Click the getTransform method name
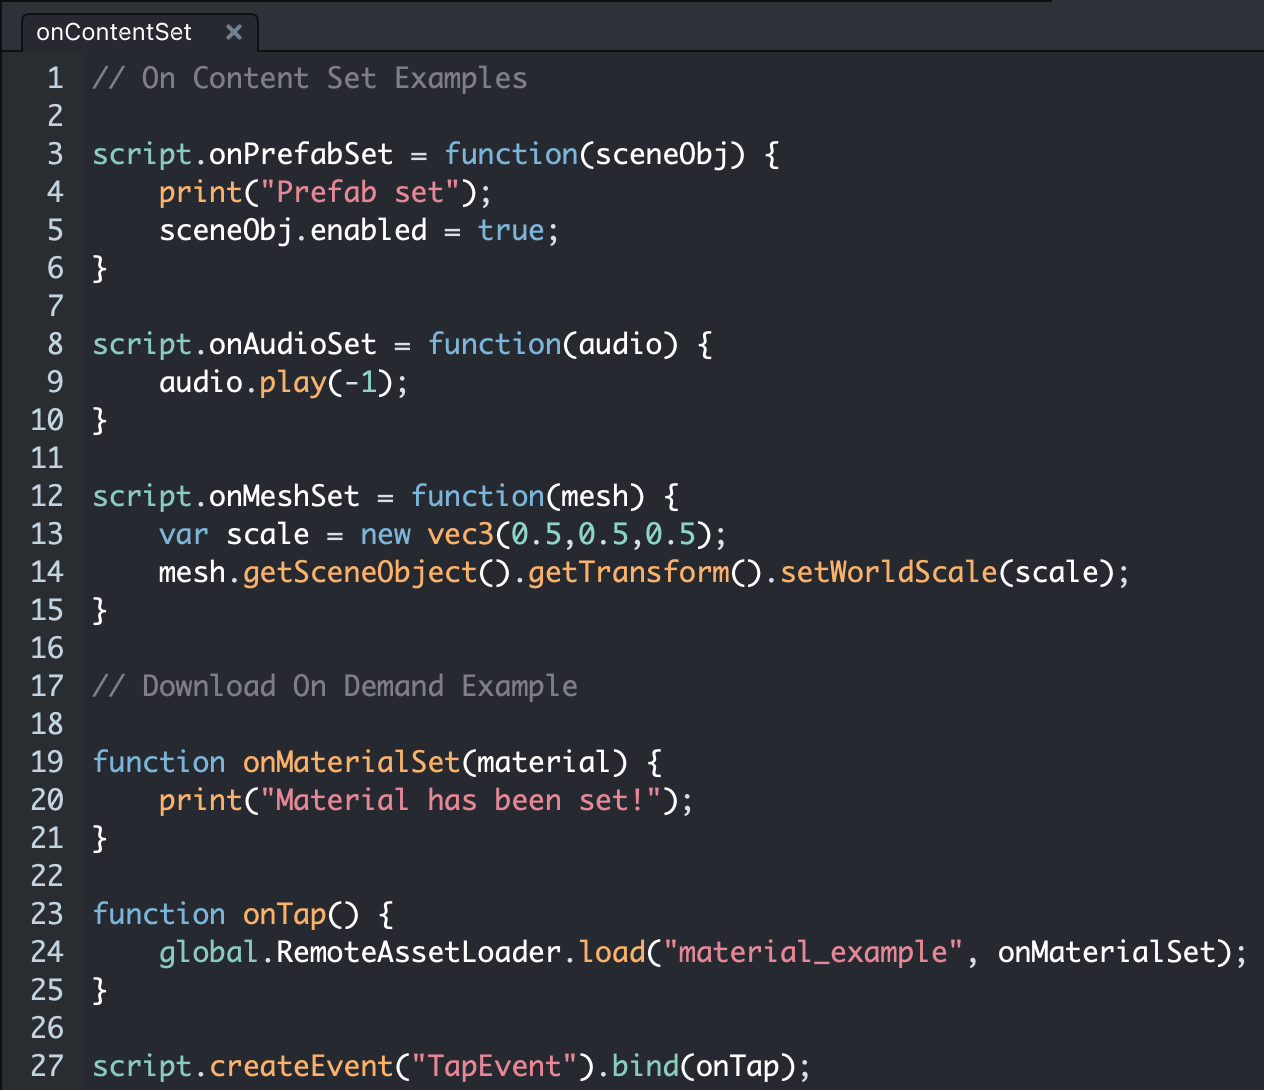Viewport: 1264px width, 1090px height. [628, 572]
